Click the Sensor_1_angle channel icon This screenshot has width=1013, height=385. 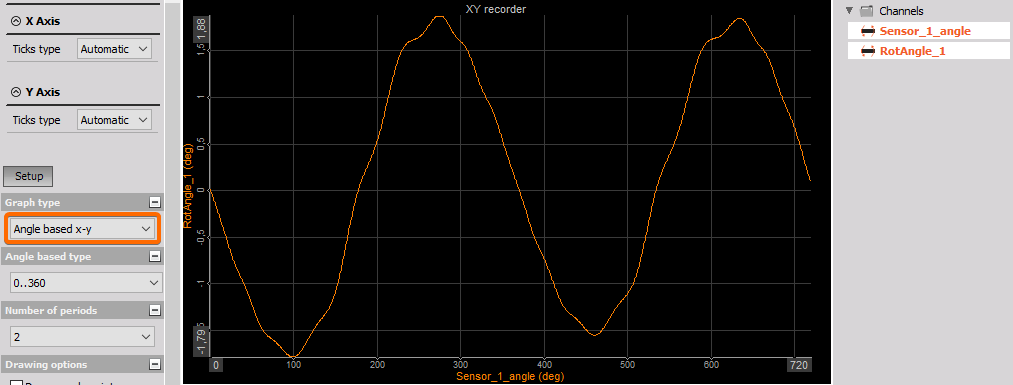868,31
